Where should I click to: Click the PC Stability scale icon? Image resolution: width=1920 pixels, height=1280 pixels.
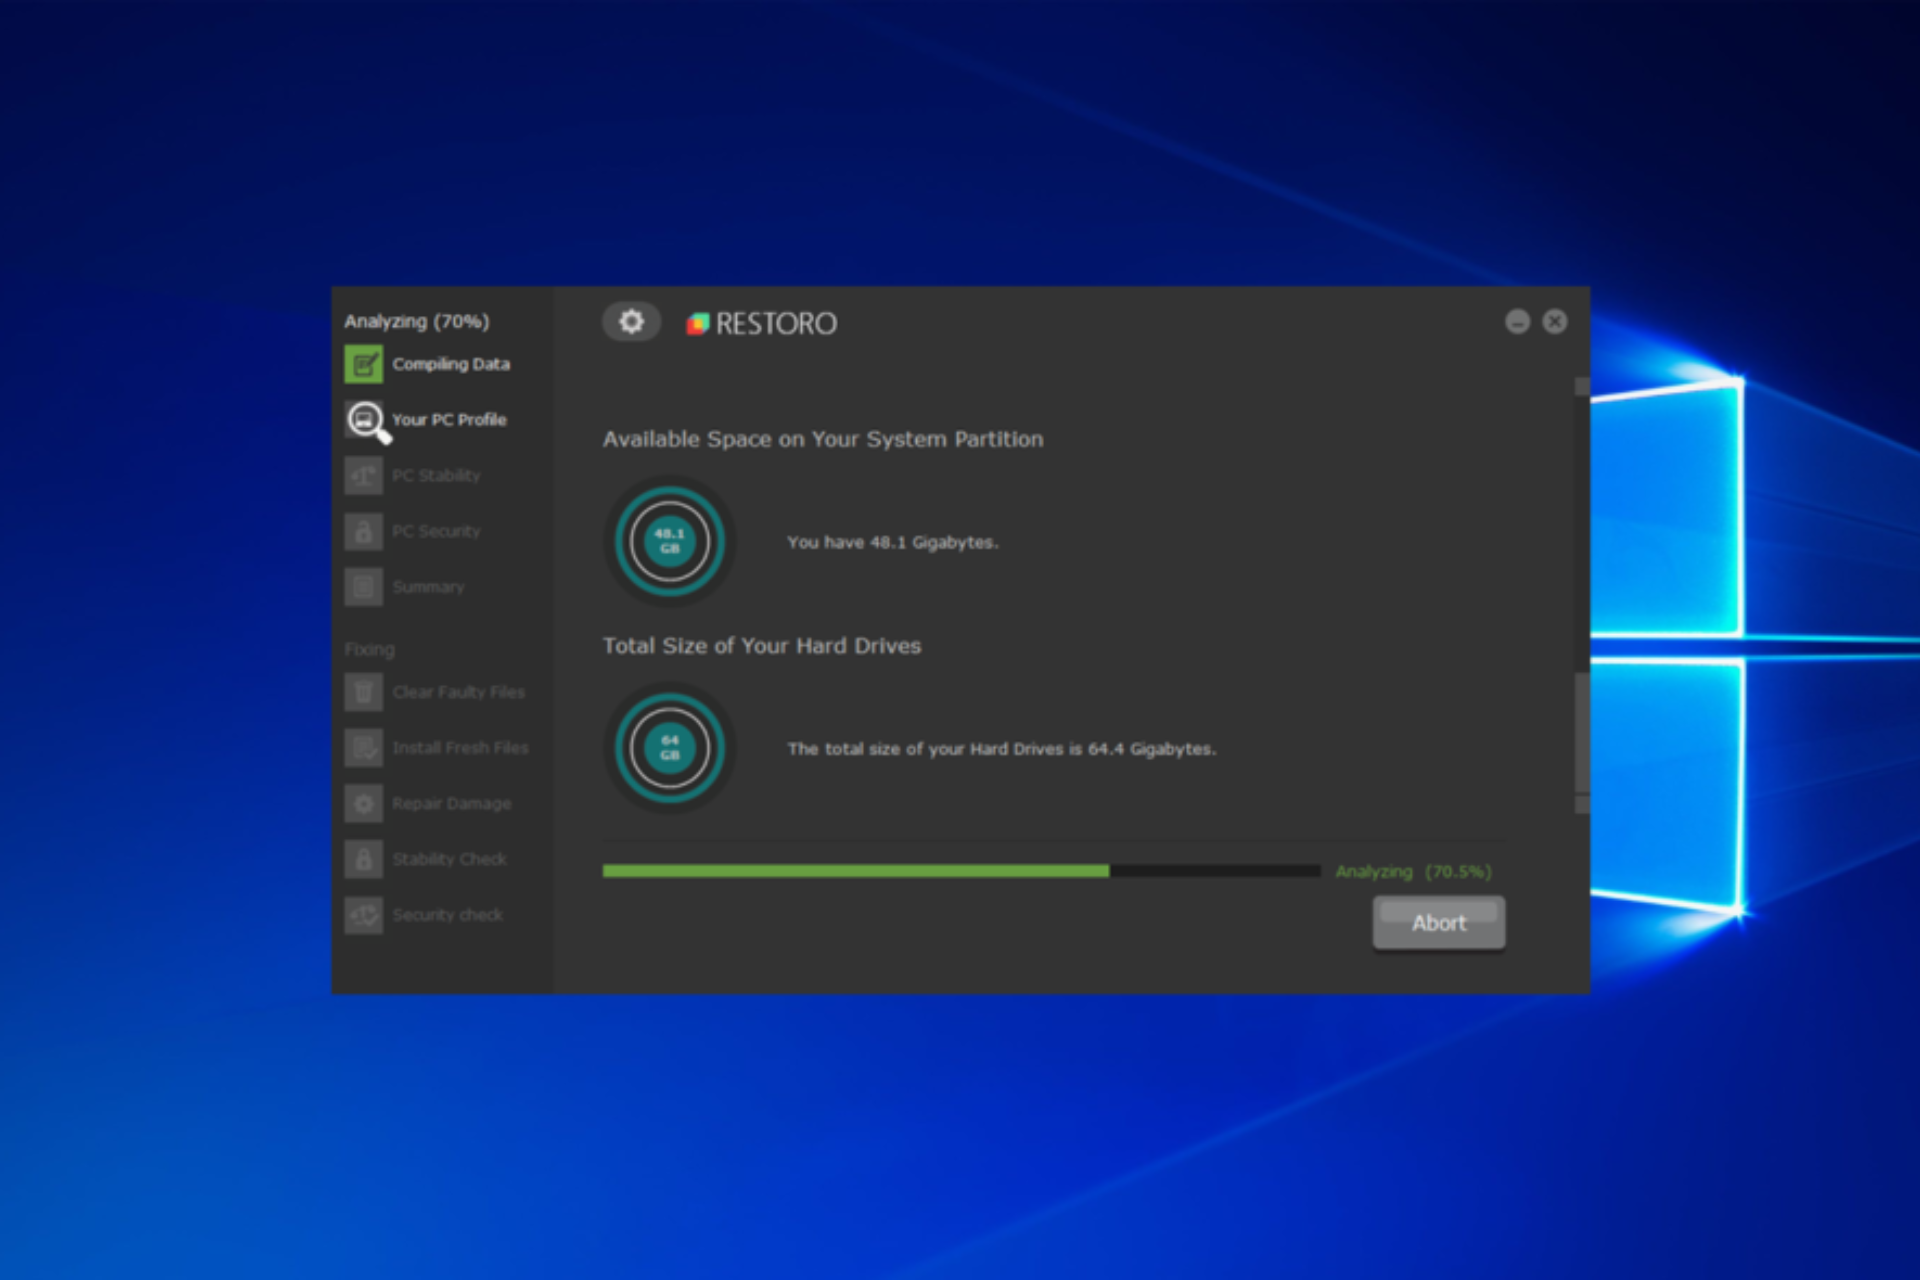pyautogui.click(x=364, y=476)
